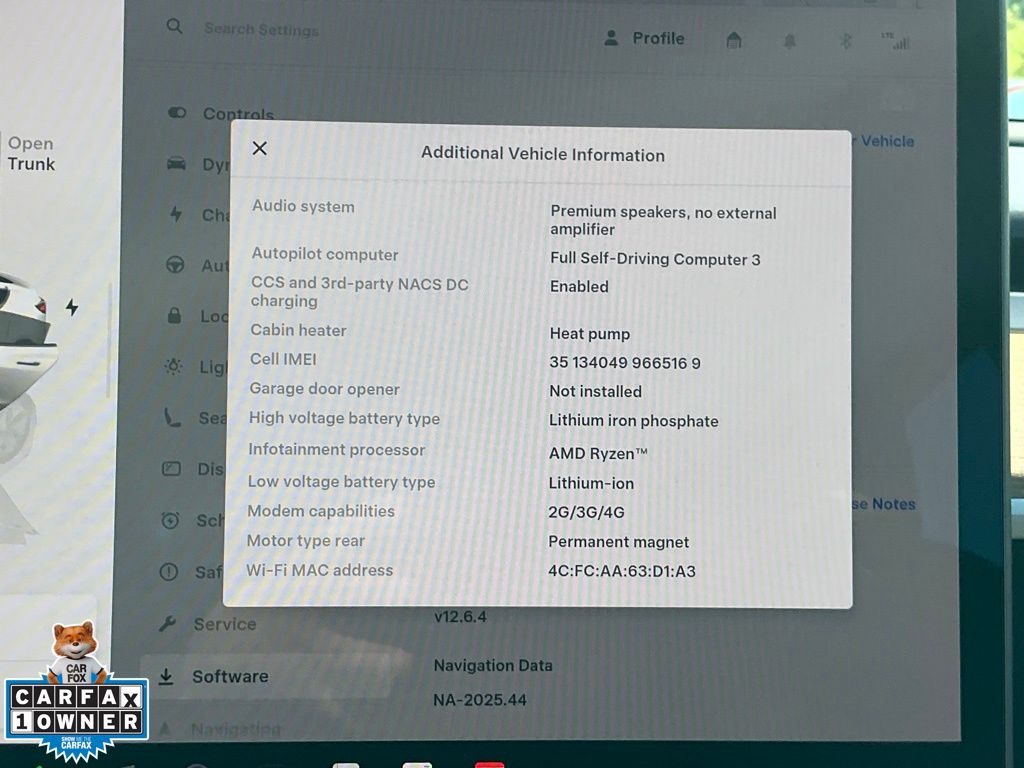Select the Lights bulb icon

[x=174, y=366]
